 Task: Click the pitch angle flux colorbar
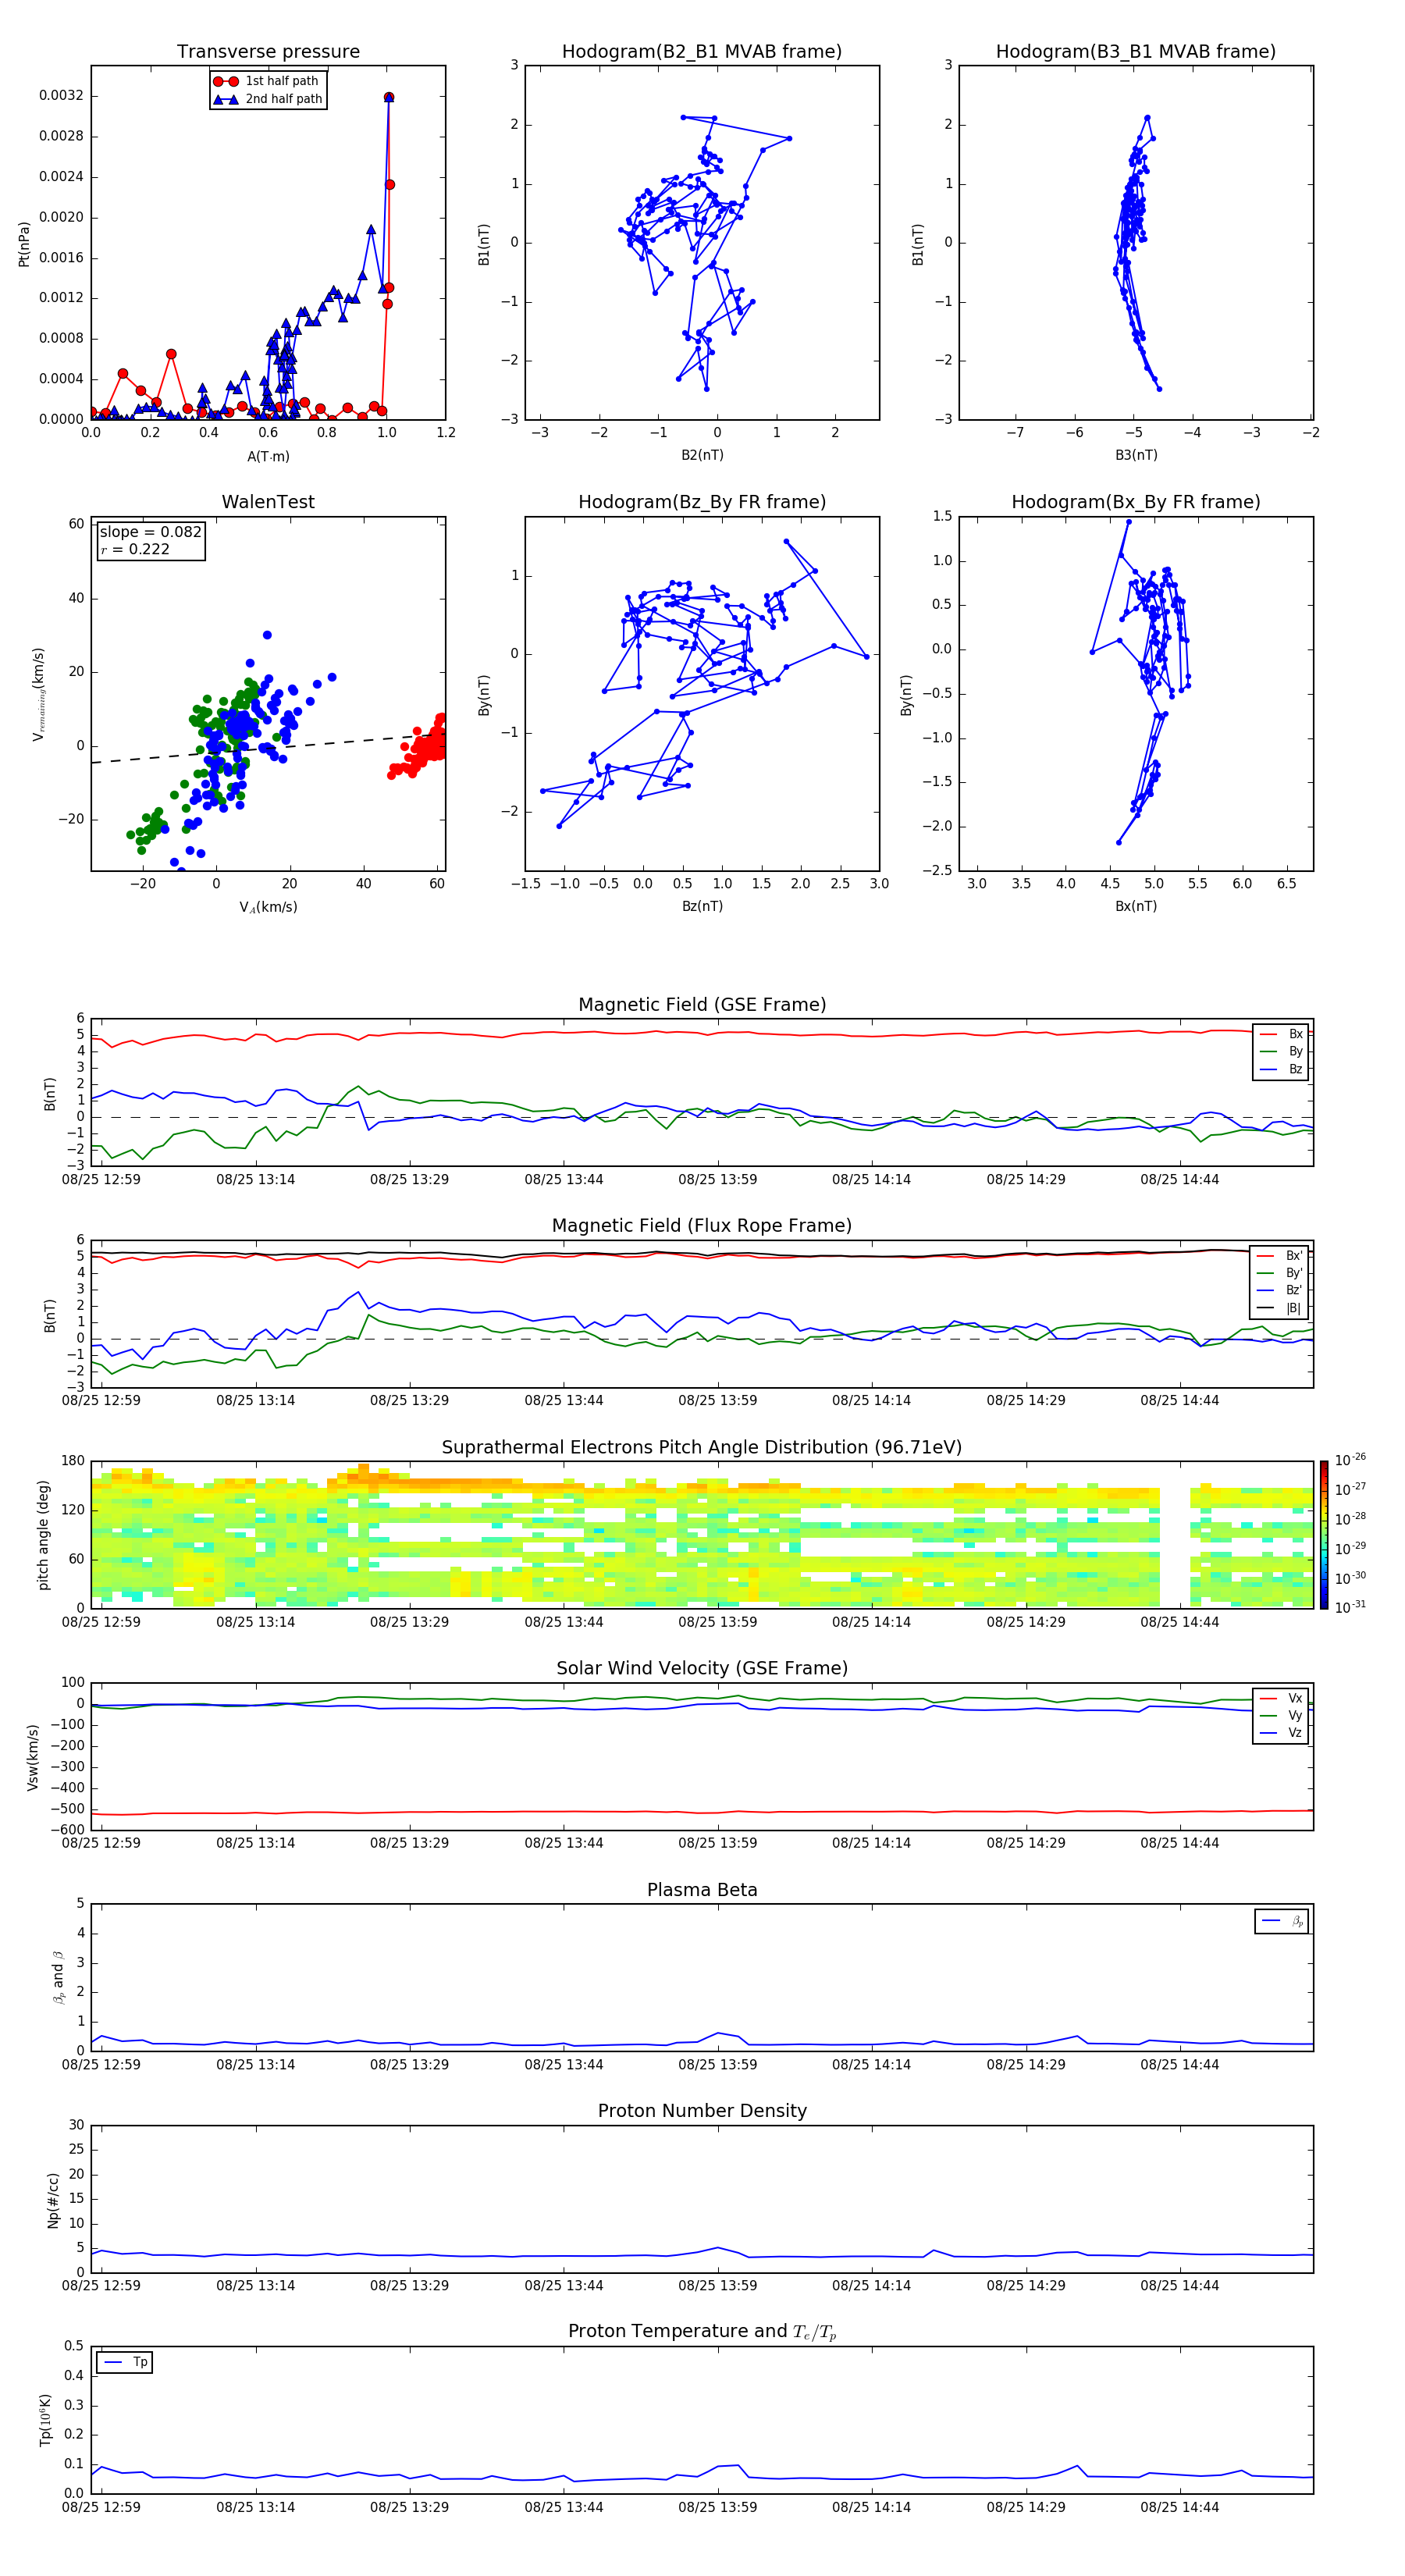click(1324, 1535)
